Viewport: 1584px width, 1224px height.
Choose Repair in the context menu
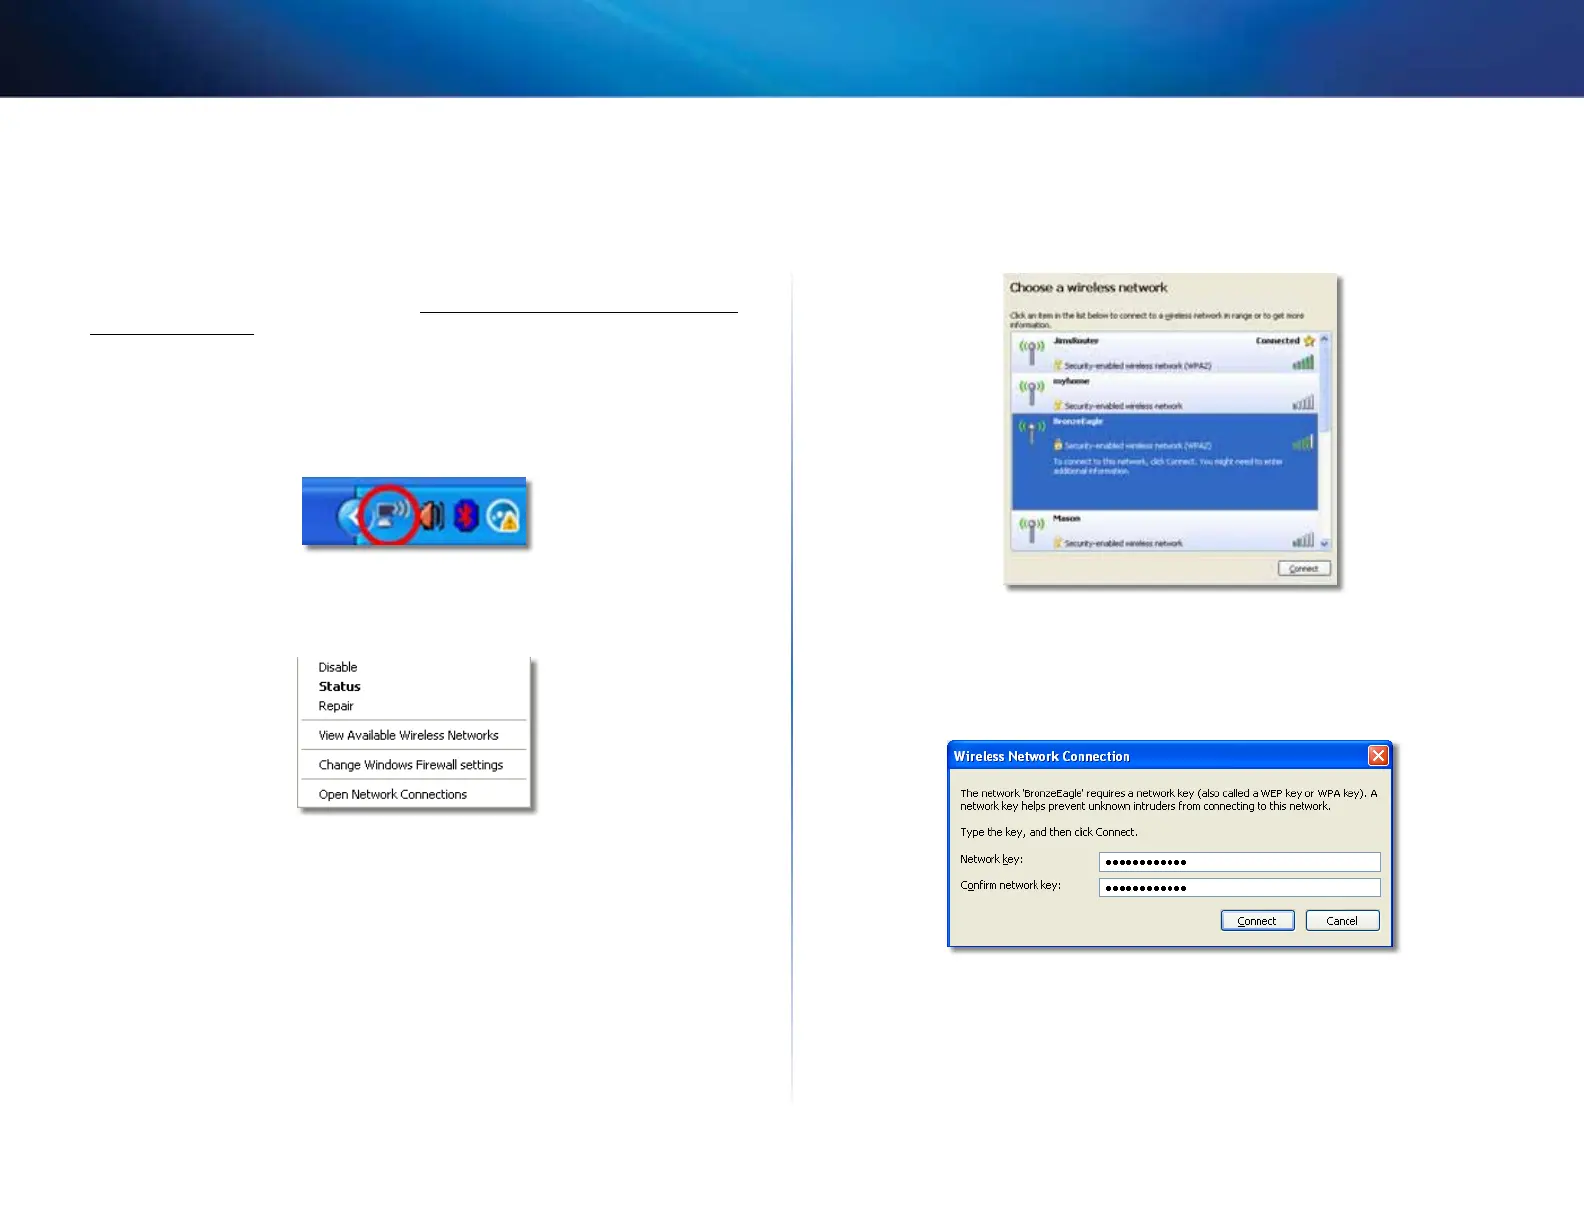pos(336,706)
